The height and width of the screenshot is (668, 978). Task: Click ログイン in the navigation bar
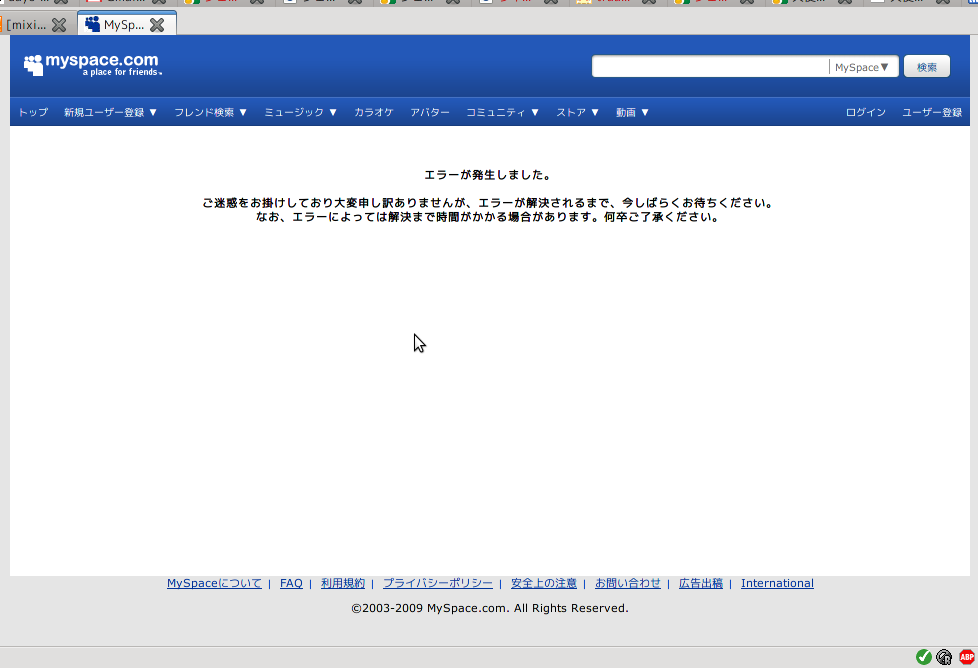[x=866, y=112]
